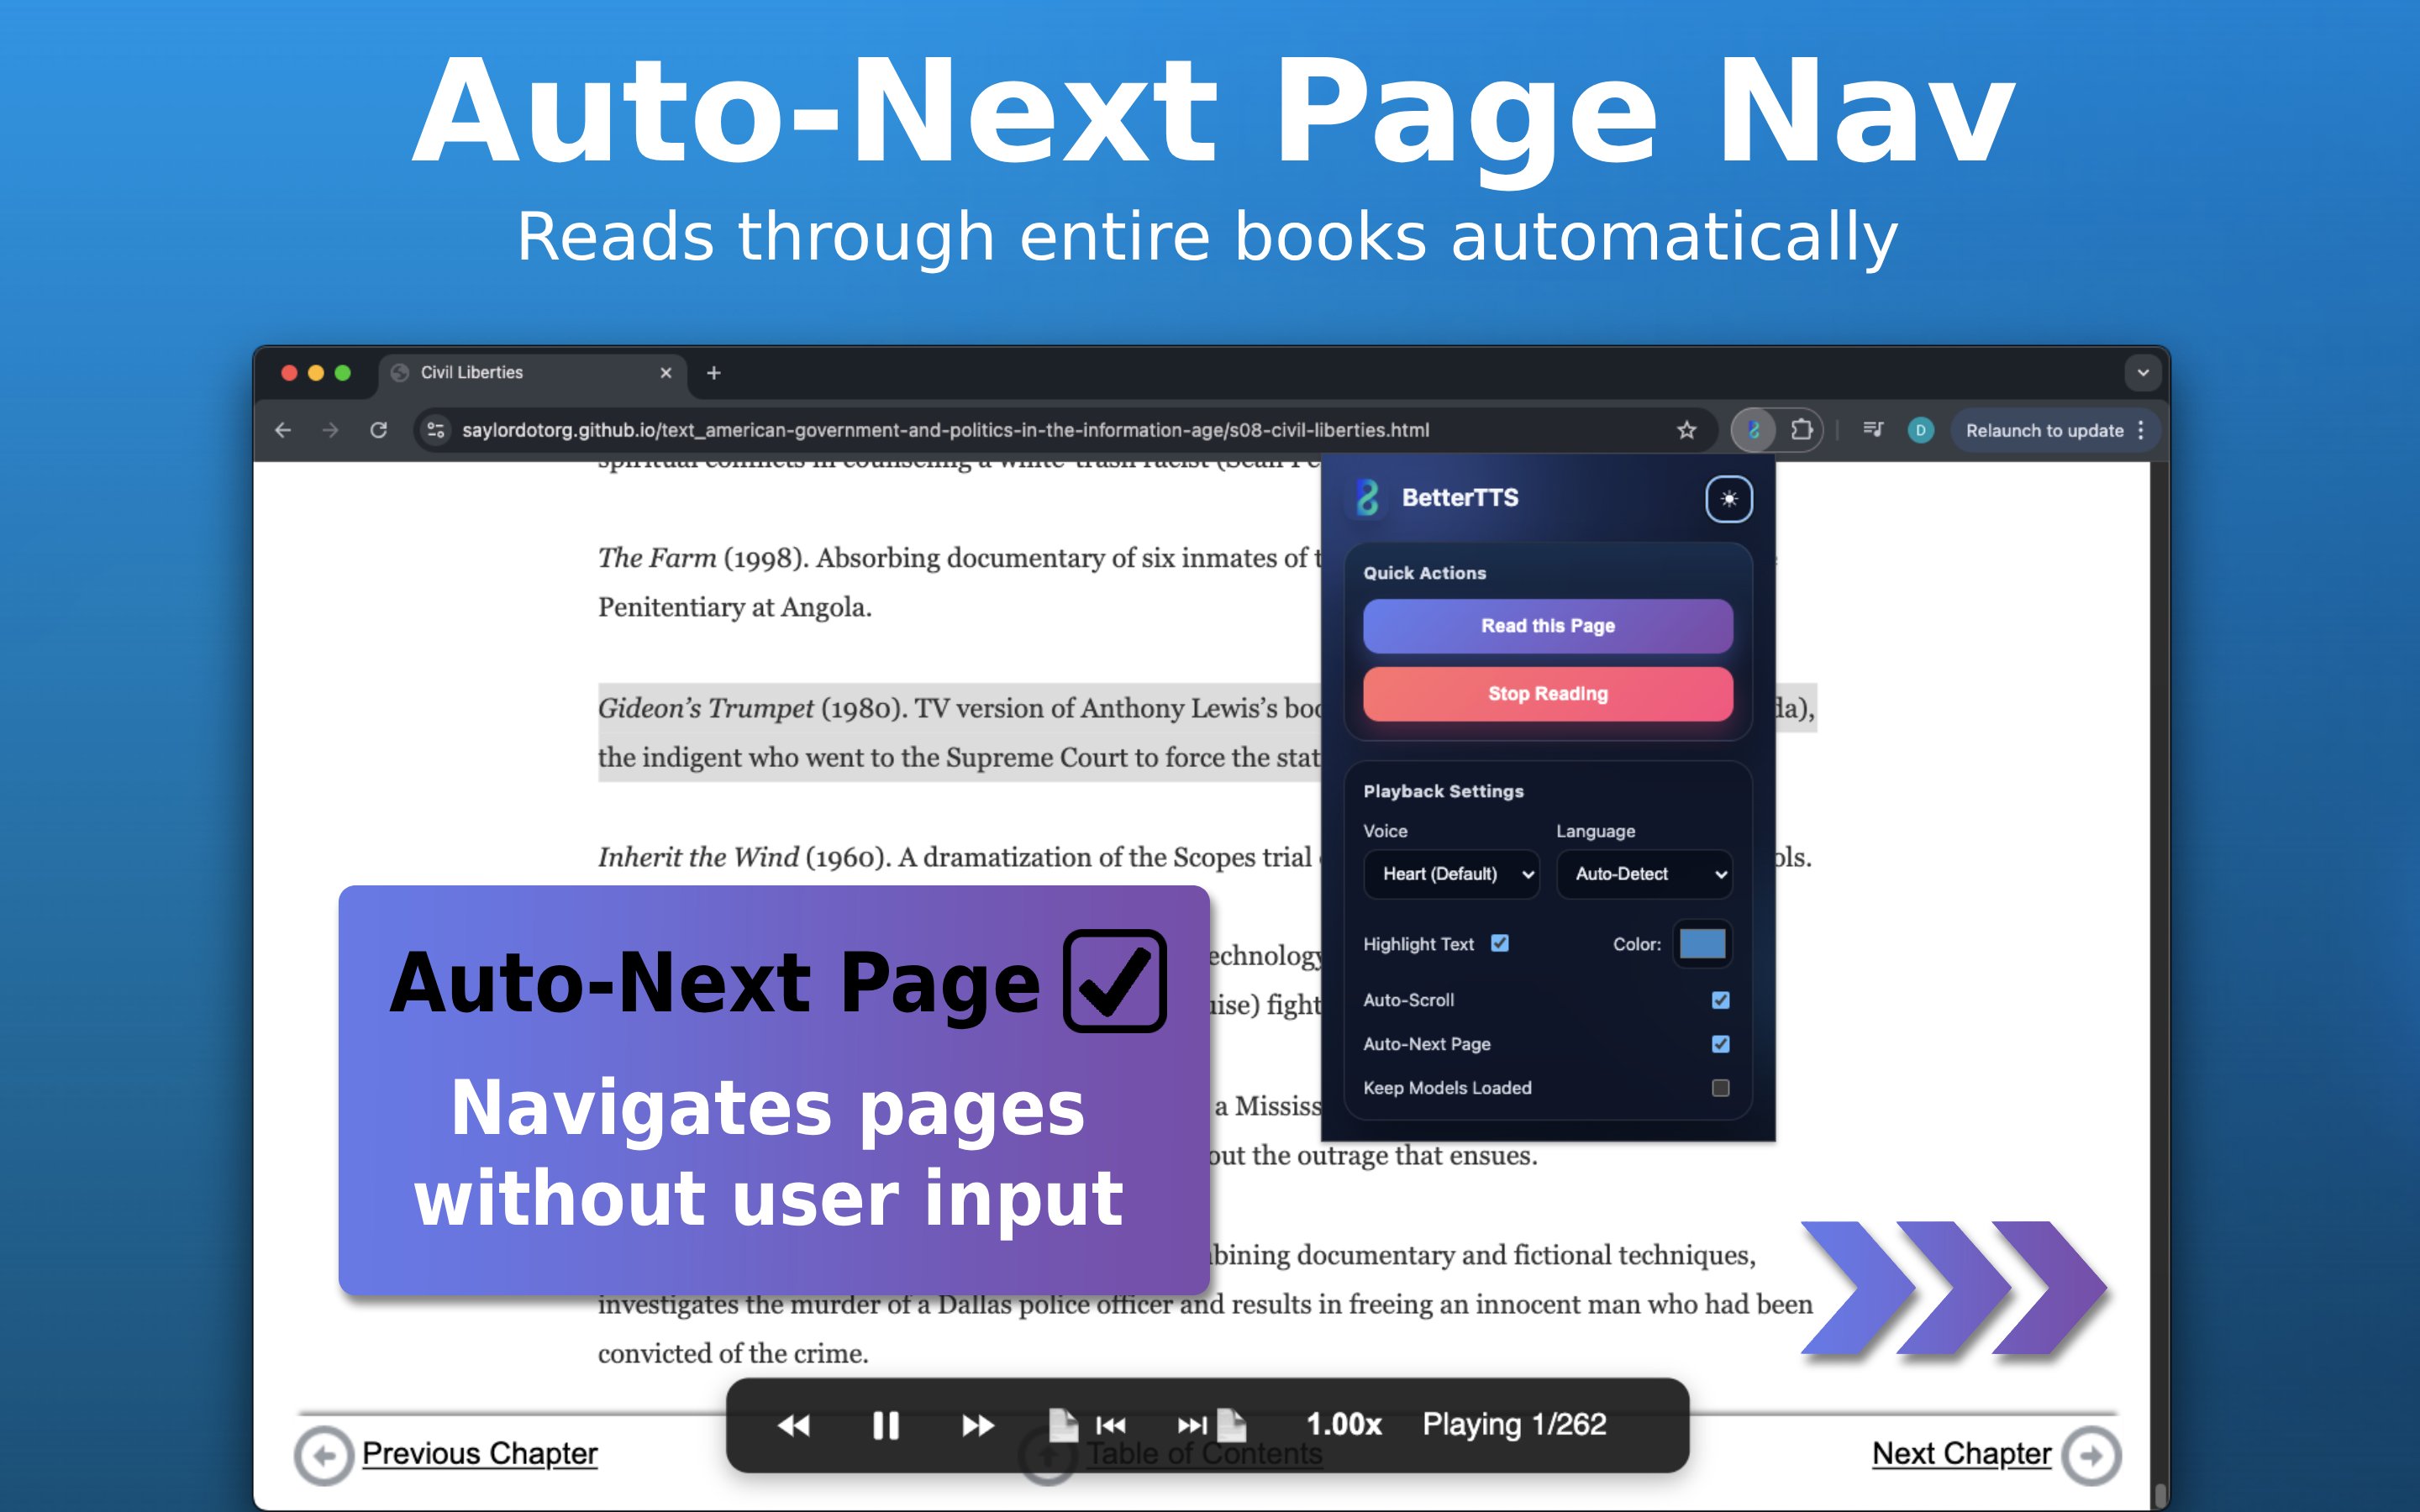Screen dimensions: 2420x1512
Task: Select the Civil Liberties tab
Action: (x=532, y=373)
